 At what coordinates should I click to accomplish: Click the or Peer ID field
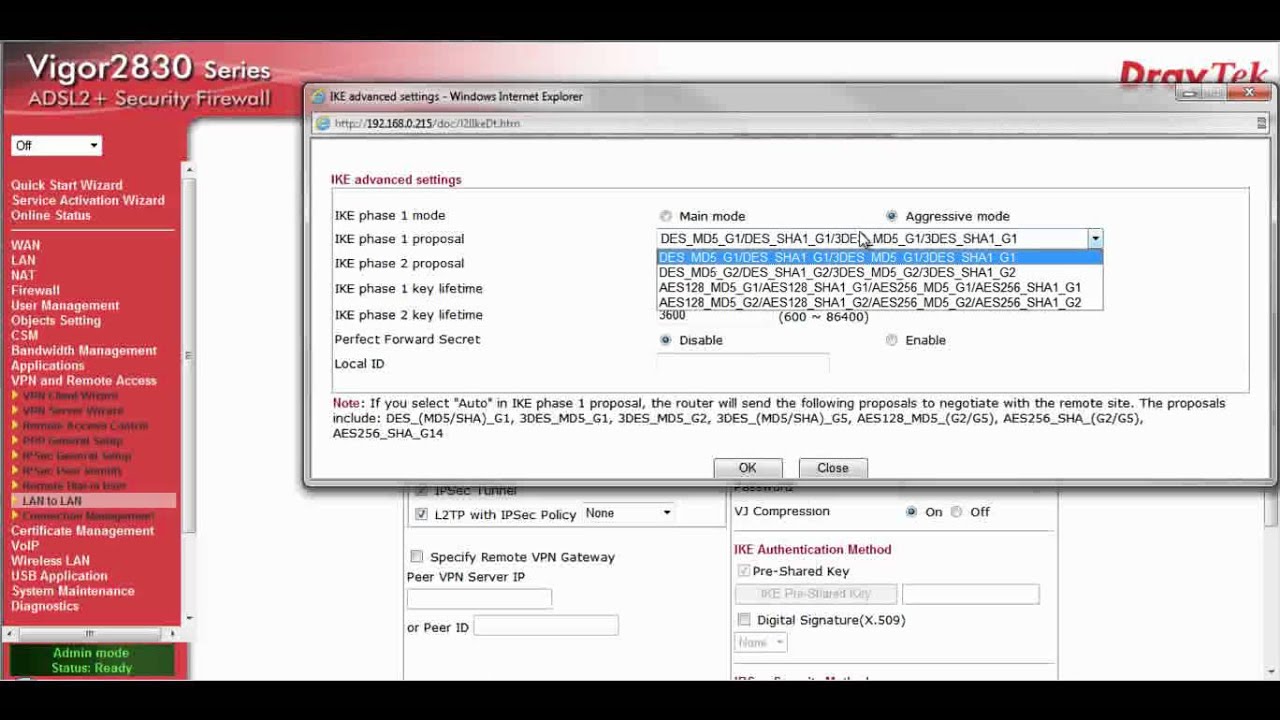546,627
